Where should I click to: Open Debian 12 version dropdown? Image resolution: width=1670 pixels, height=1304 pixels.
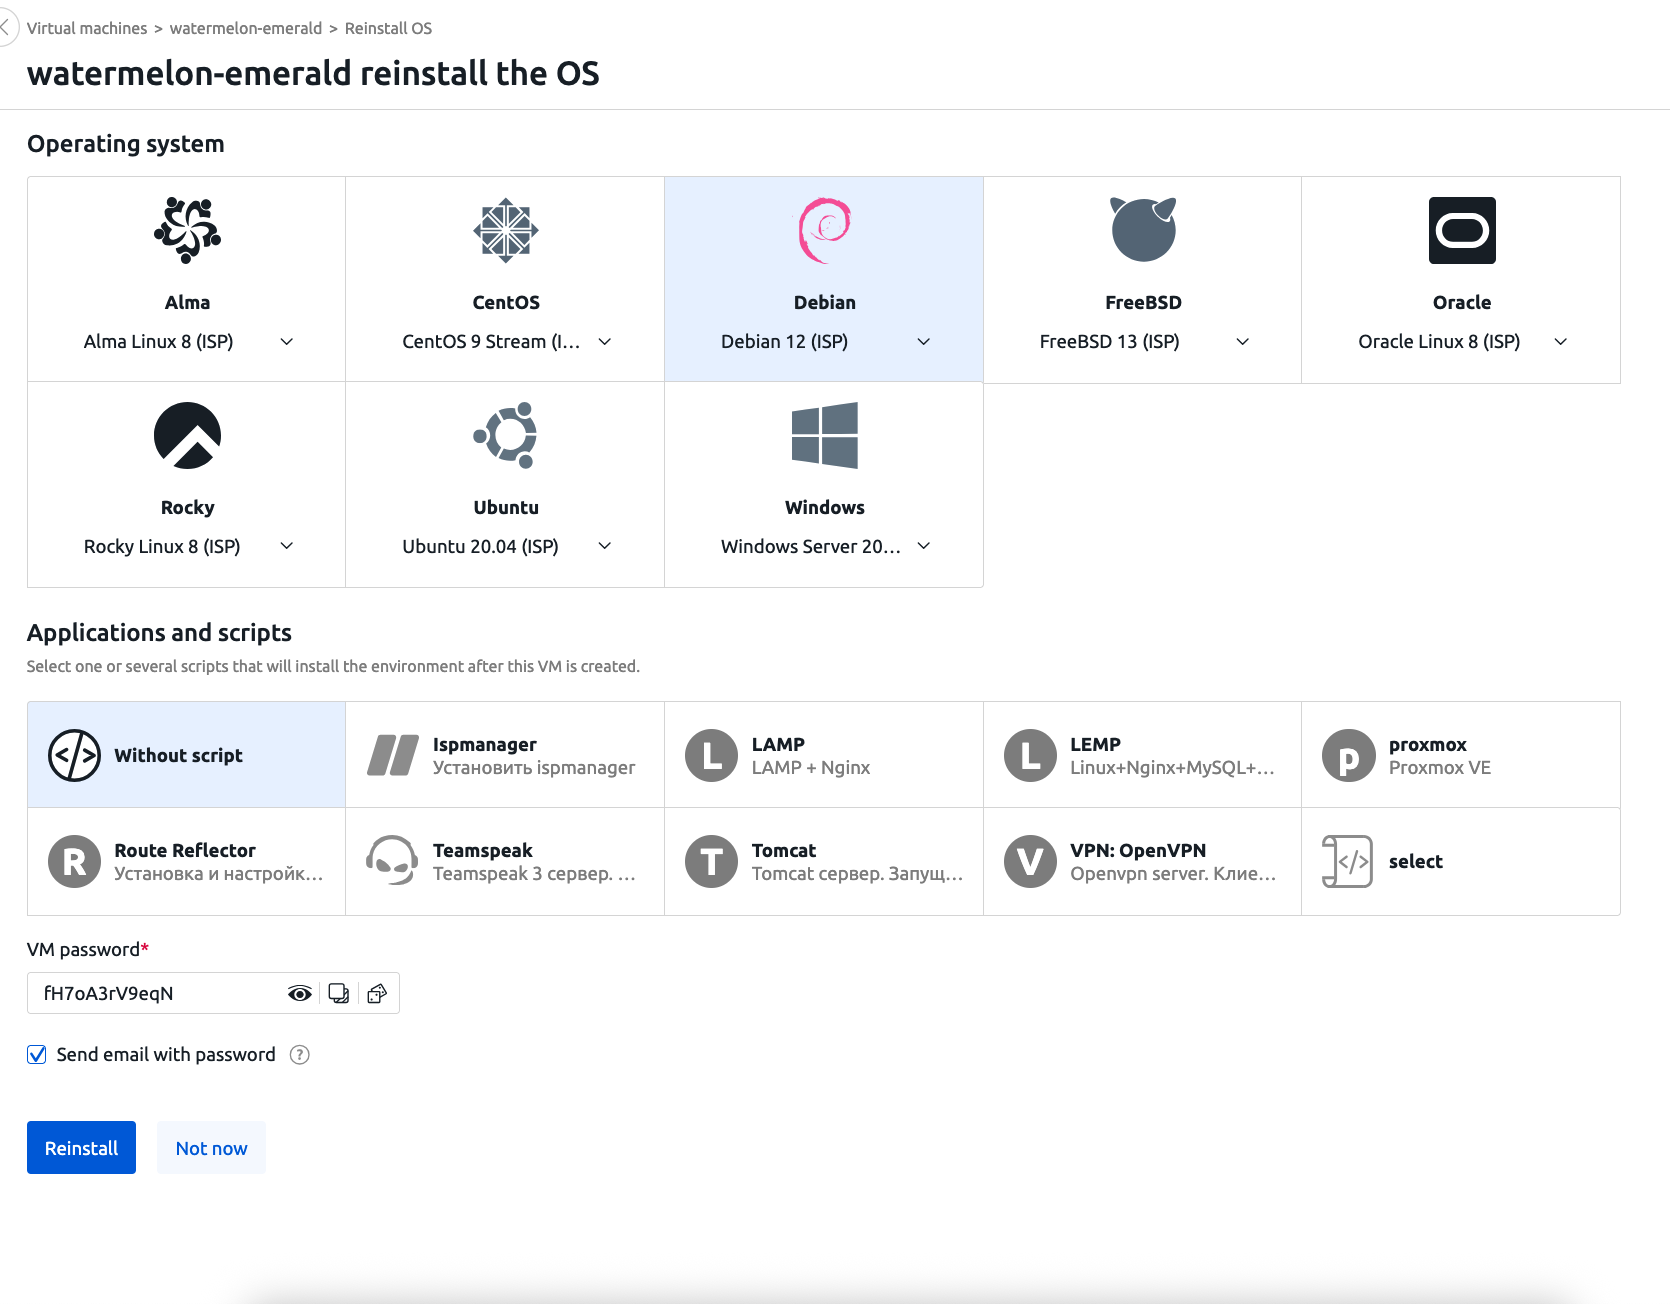[923, 342]
